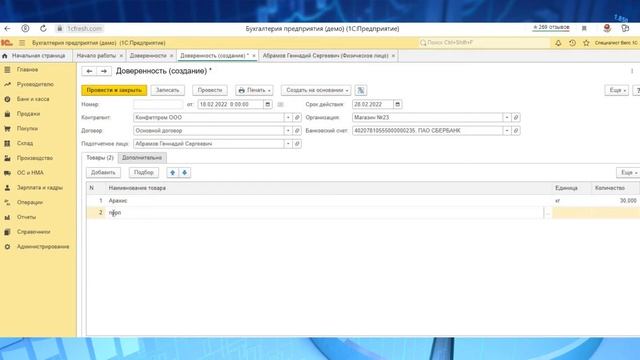This screenshot has height=360, width=640.
Task: Expand the Организация dropdown arrow
Action: (507, 118)
